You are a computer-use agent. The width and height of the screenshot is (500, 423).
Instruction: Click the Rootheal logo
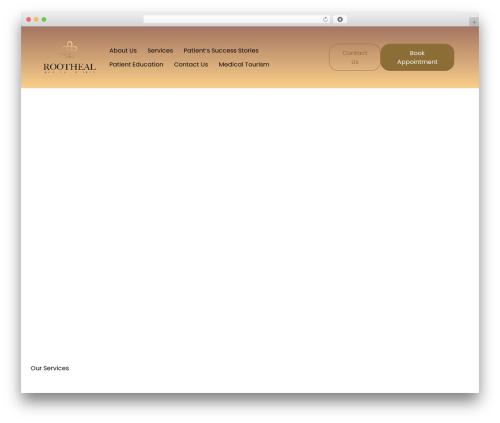[69, 57]
